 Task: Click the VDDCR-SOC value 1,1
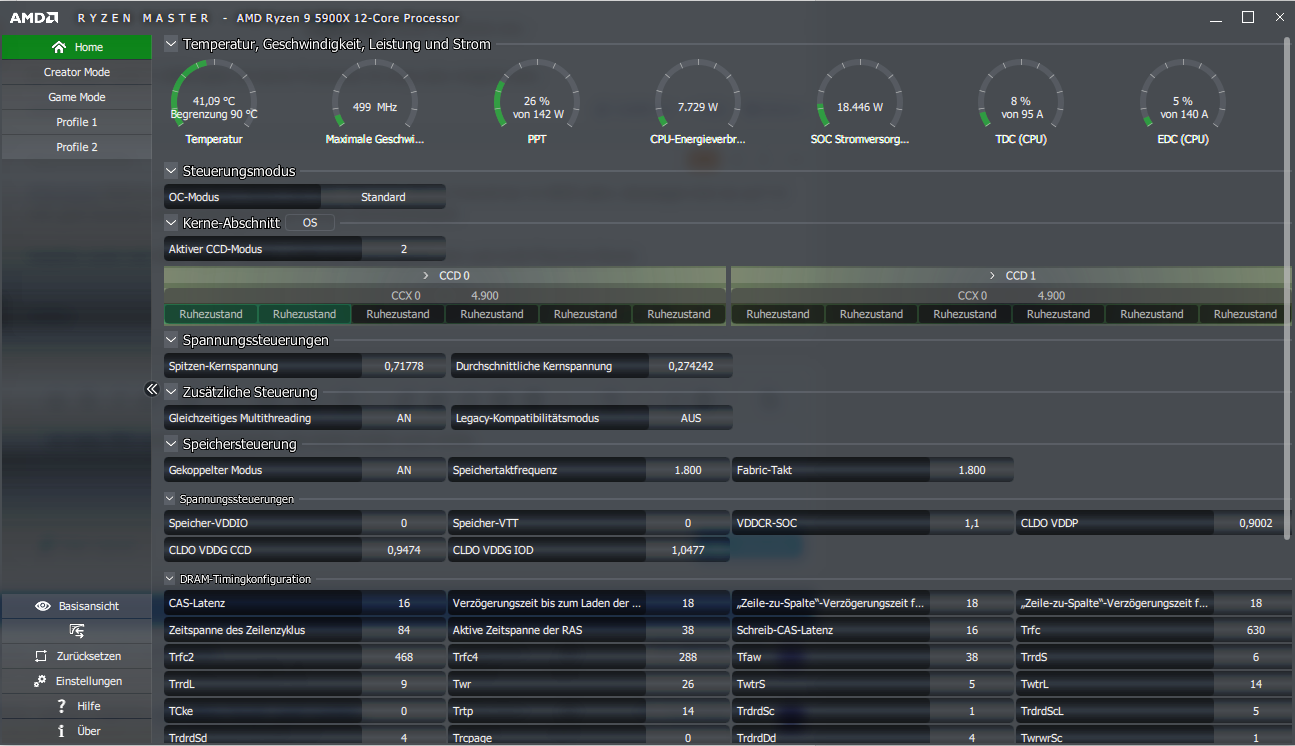tap(972, 523)
